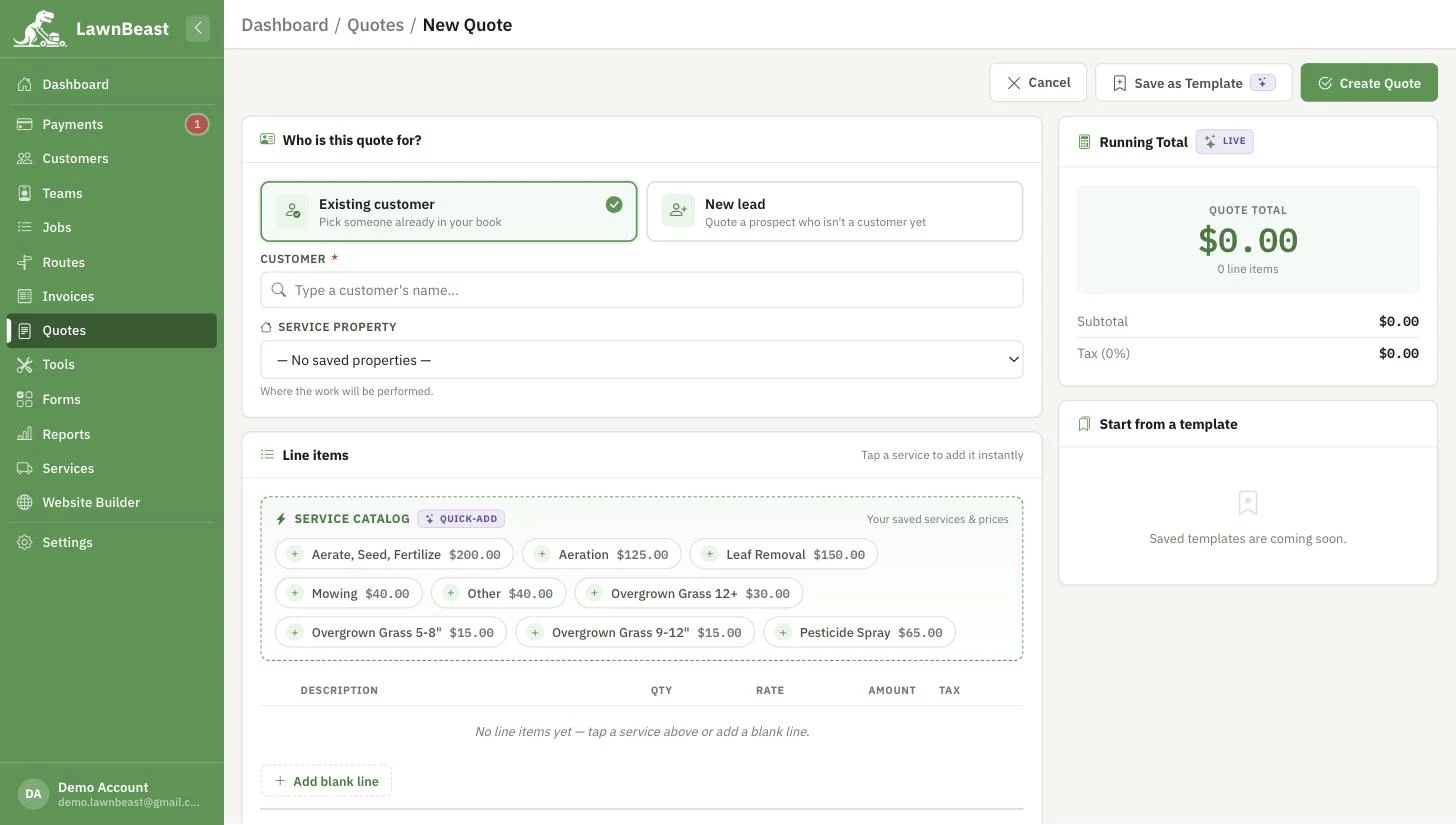
Task: Navigate to Invoices in the sidebar
Action: (112, 296)
